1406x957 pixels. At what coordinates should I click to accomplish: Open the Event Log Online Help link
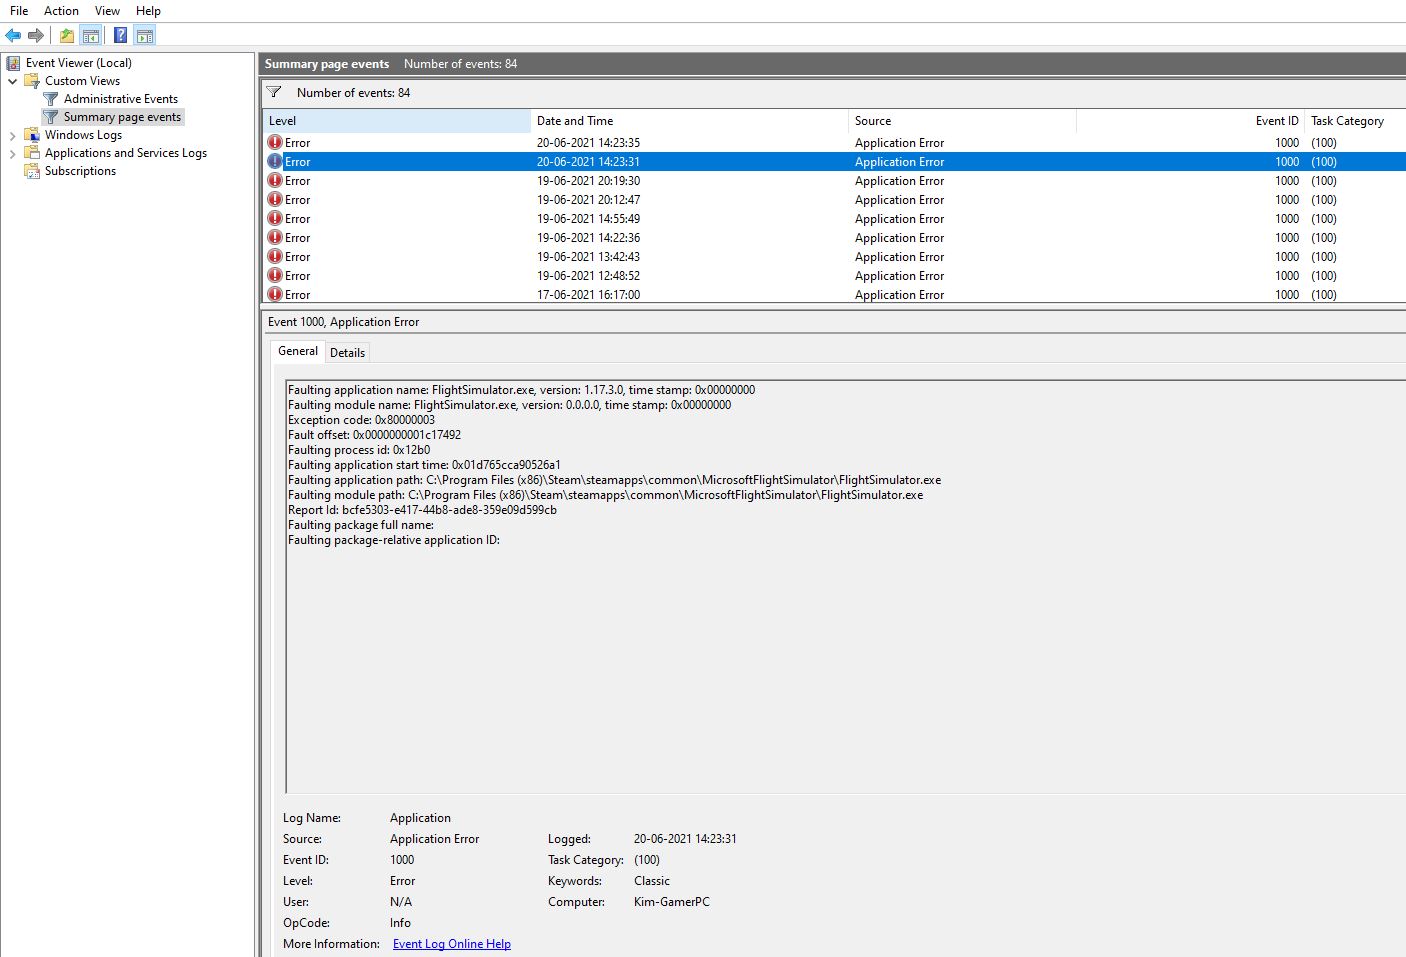point(451,944)
